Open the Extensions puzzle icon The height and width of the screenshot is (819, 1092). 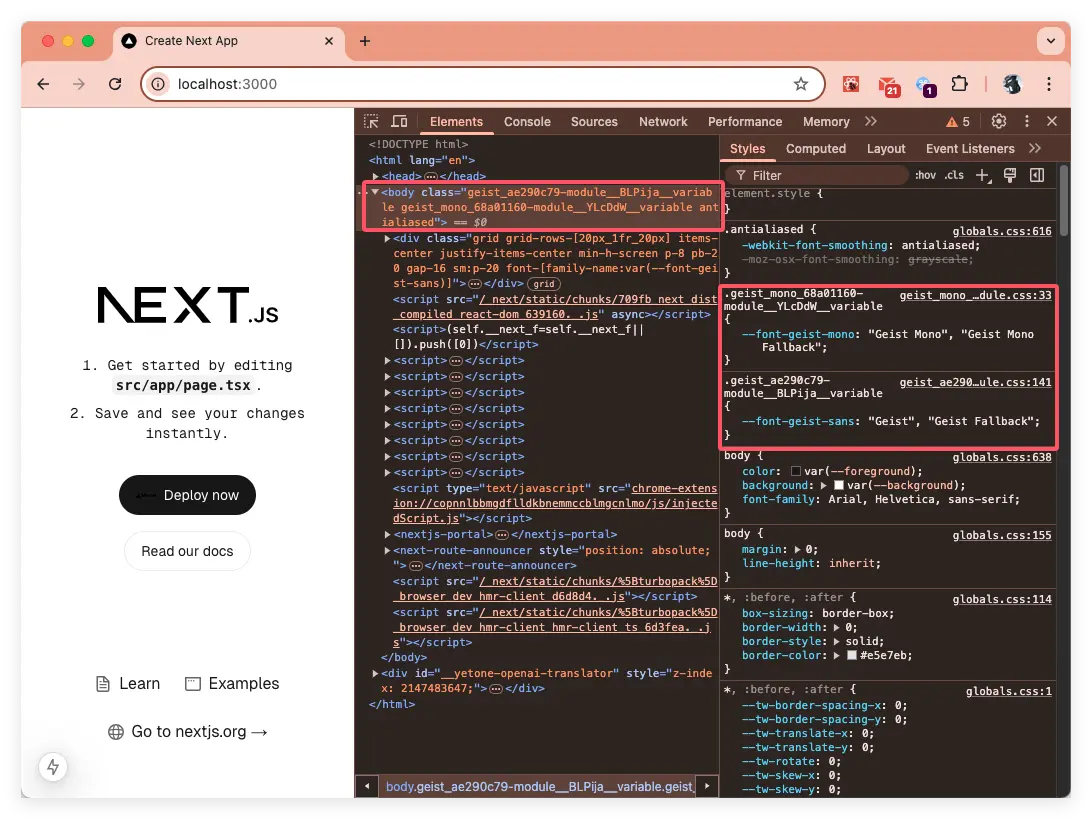[x=959, y=84]
